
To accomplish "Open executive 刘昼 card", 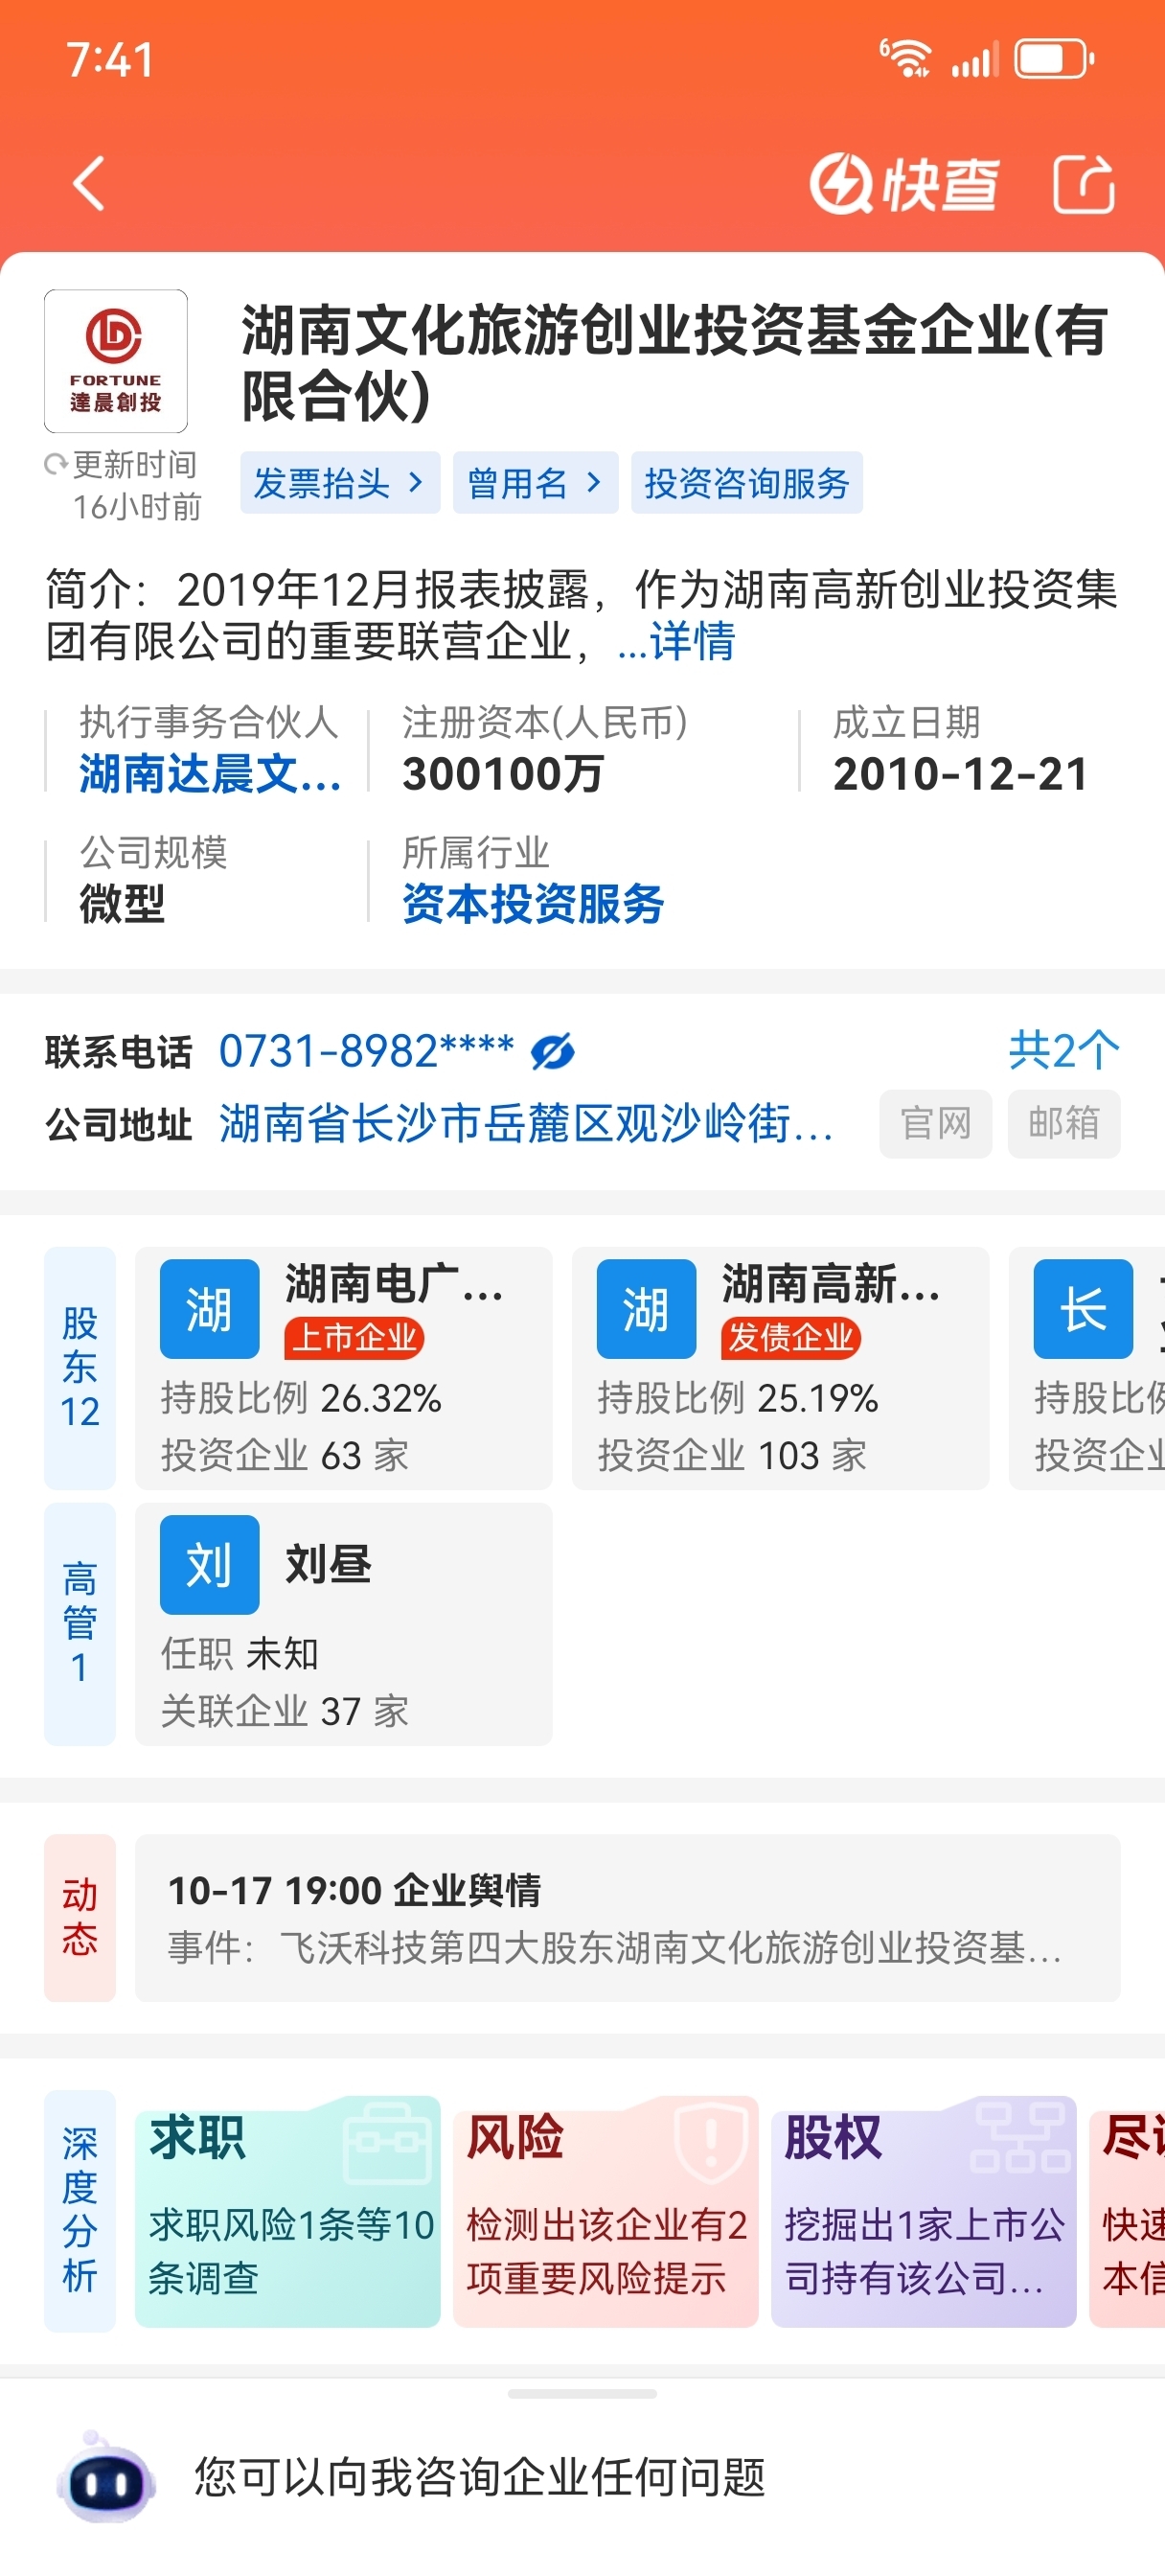I will click(343, 1624).
